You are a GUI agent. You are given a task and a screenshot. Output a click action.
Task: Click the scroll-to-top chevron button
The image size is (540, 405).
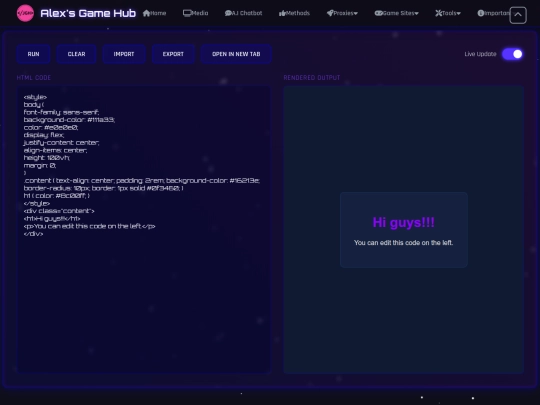click(x=518, y=15)
